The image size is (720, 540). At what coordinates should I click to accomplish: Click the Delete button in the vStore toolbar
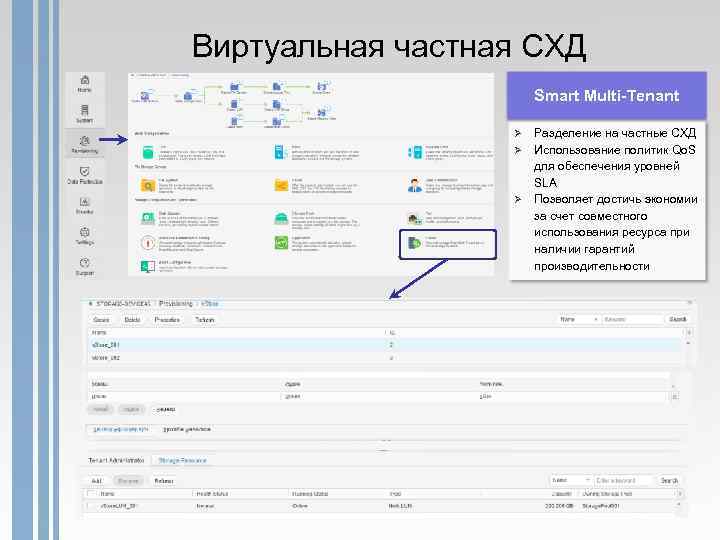[x=132, y=320]
